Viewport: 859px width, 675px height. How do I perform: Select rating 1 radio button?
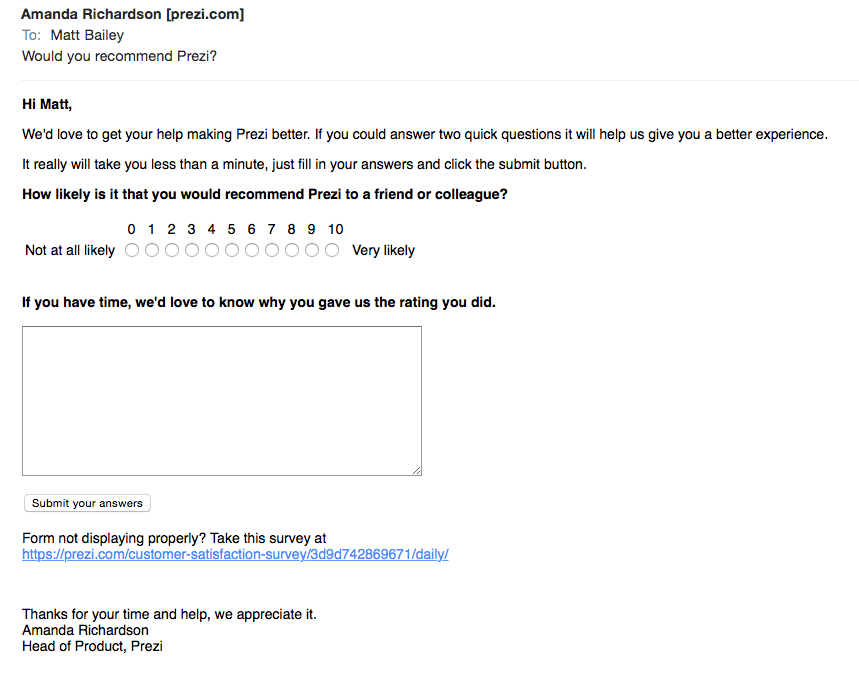(152, 250)
